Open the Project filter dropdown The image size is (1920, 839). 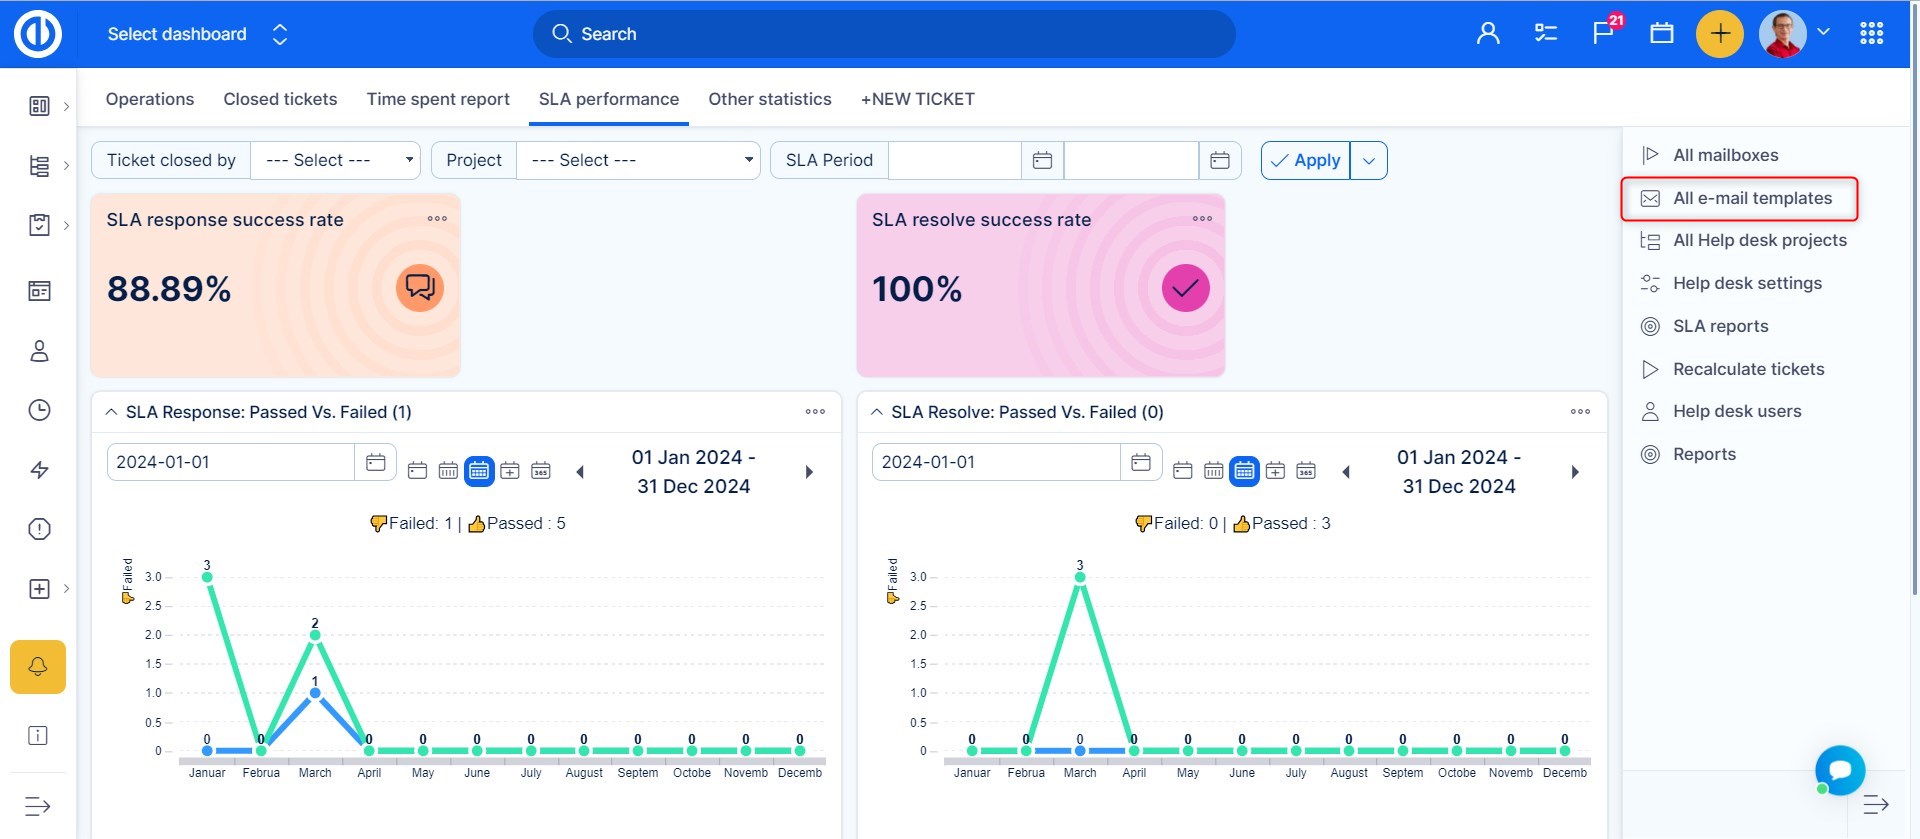point(638,160)
